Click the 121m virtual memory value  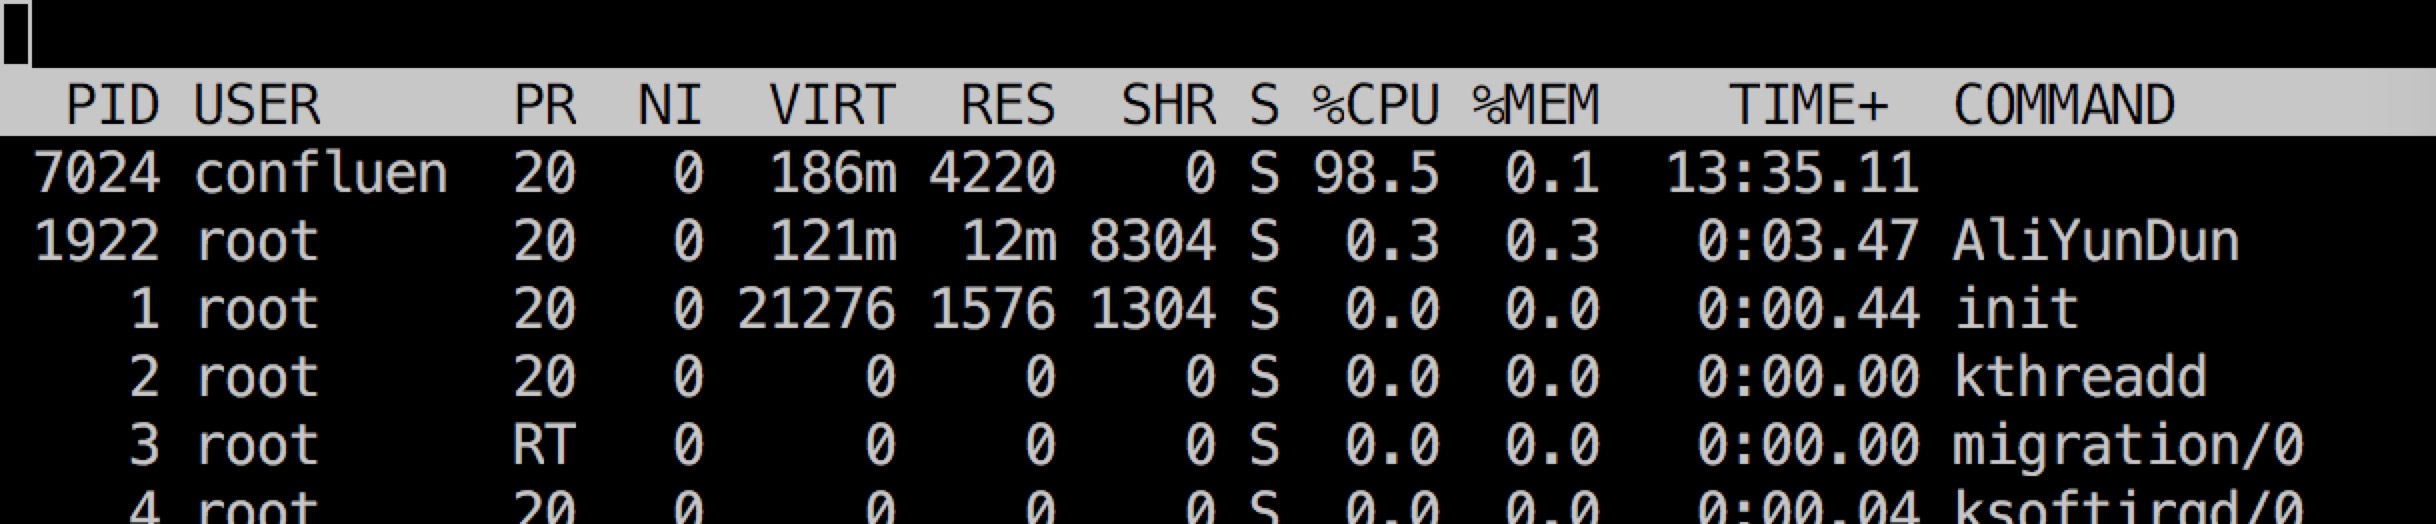(x=833, y=241)
